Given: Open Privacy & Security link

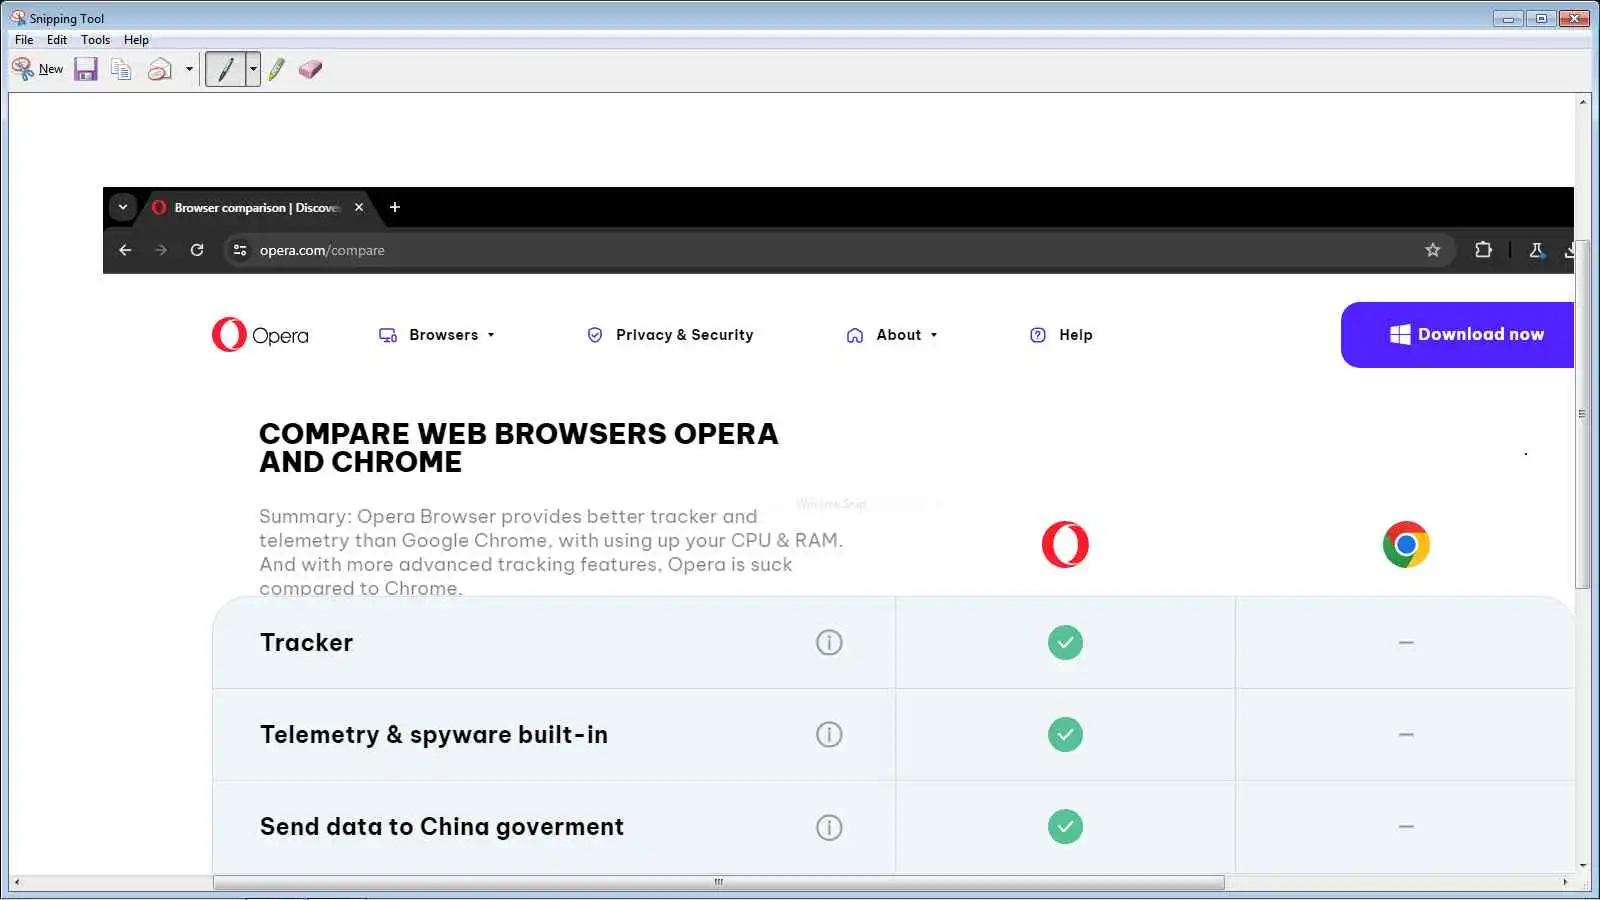Looking at the screenshot, I should (x=670, y=335).
